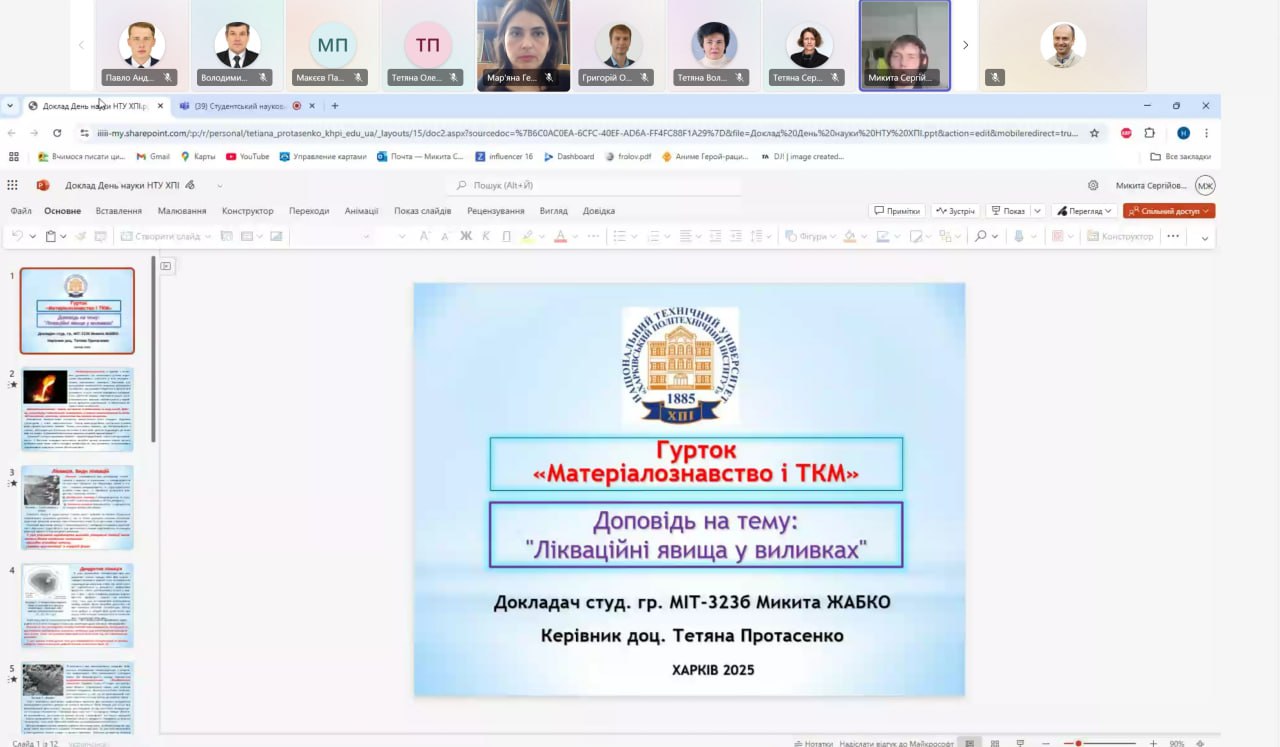Expand the ribbon collapse chevron
Screen dimensions: 1280x747
1205,237
